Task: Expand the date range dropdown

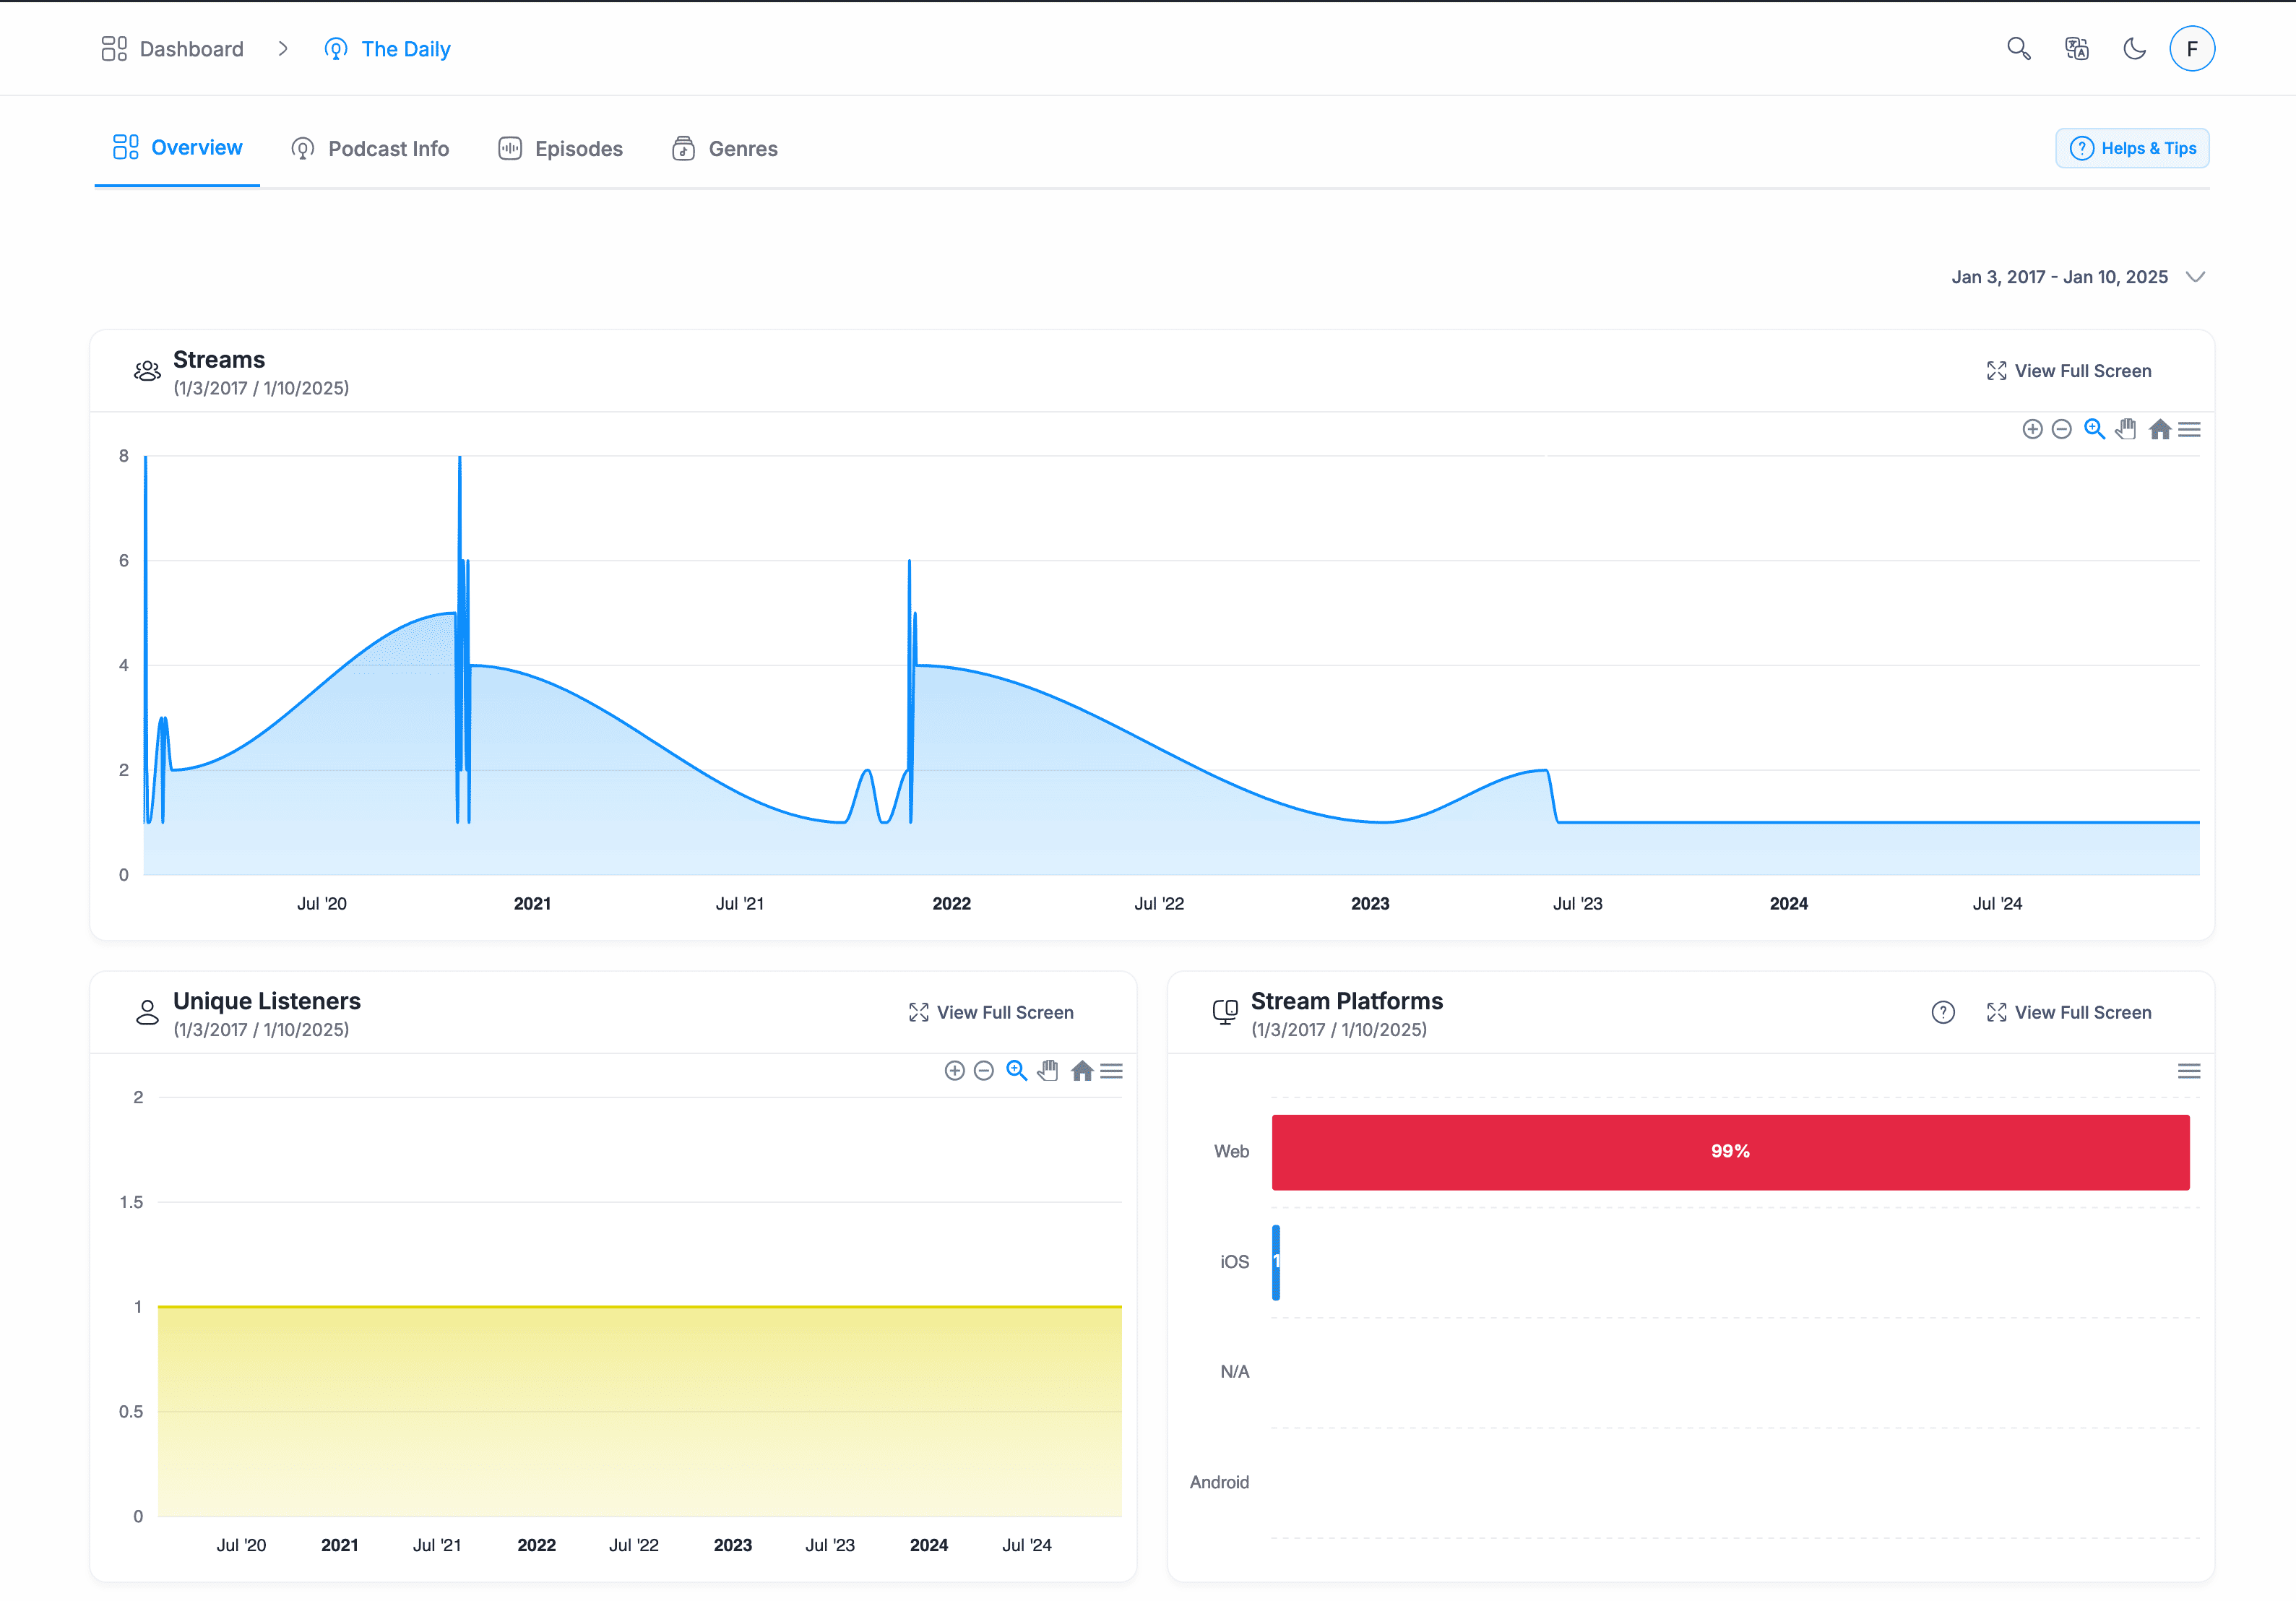Action: pyautogui.click(x=2078, y=277)
